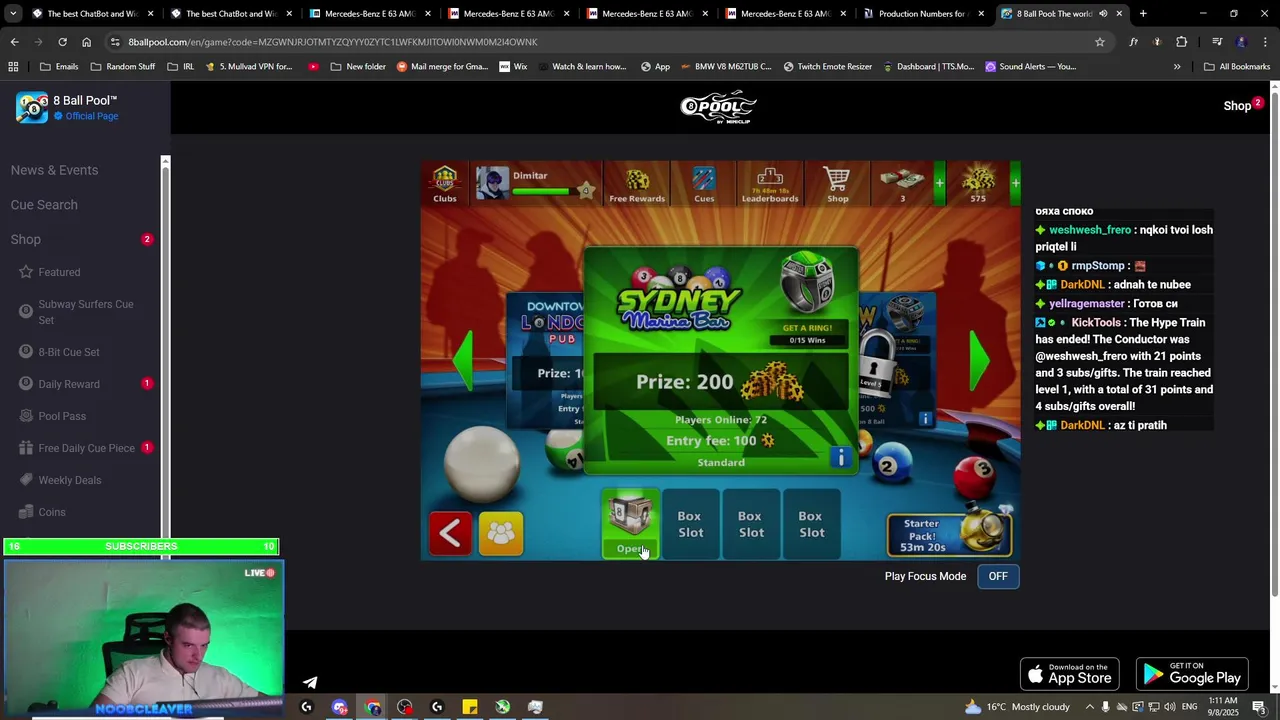Open Free Rewards in game header
The height and width of the screenshot is (720, 1280).
point(637,185)
